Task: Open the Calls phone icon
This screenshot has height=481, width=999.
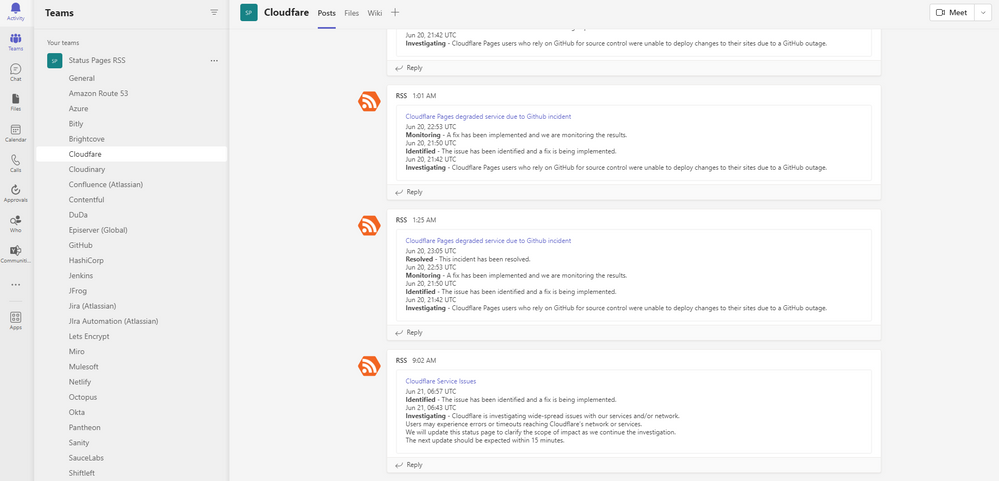Action: point(16,160)
